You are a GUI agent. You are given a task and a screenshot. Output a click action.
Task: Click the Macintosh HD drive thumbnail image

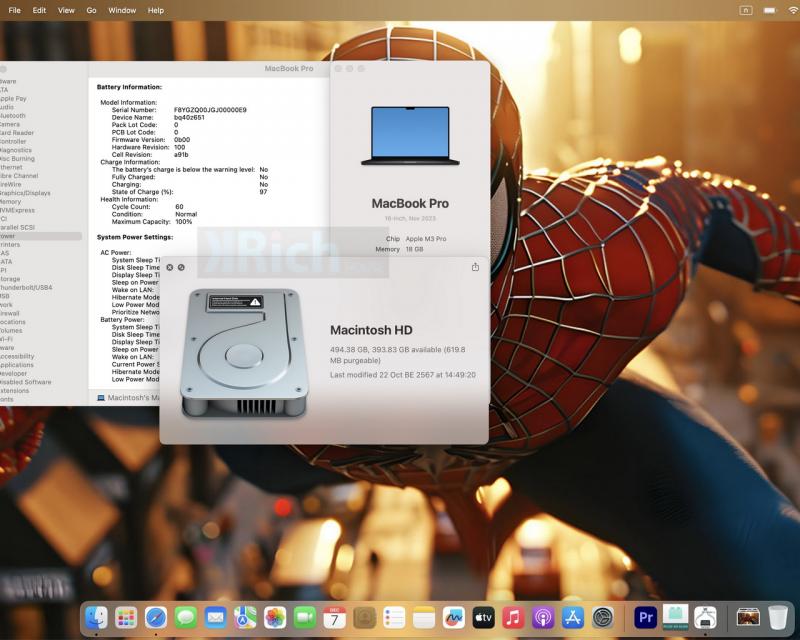(x=244, y=353)
